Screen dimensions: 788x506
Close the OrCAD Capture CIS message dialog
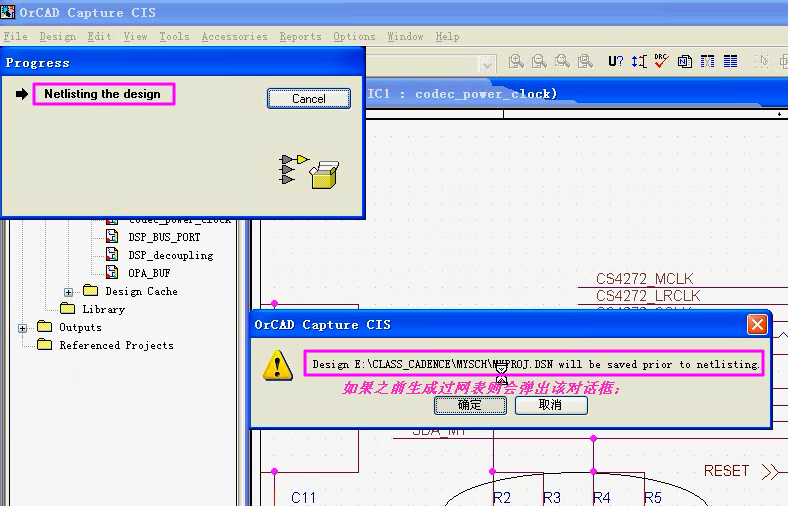point(757,325)
